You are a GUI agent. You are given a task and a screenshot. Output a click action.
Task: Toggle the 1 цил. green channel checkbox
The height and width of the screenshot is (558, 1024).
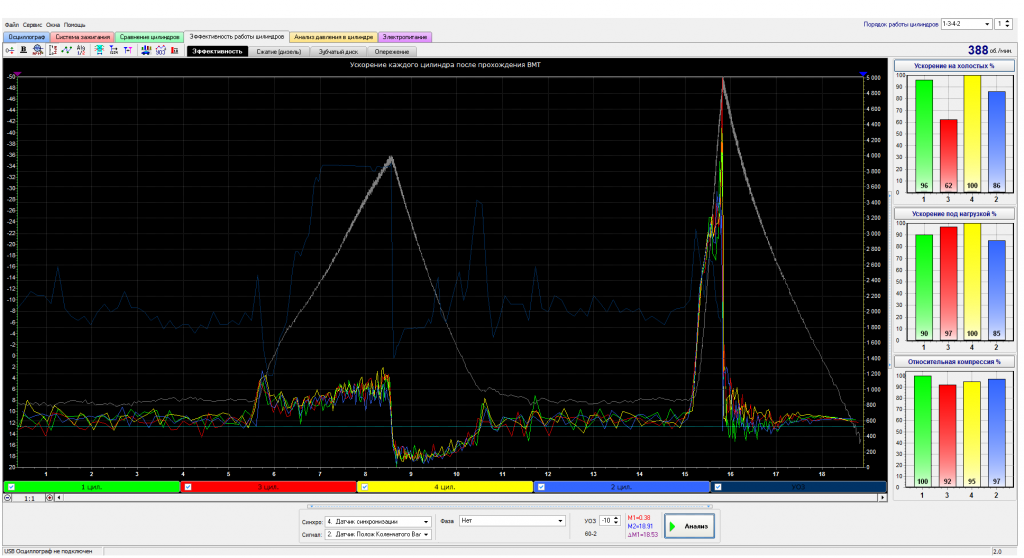click(11, 487)
